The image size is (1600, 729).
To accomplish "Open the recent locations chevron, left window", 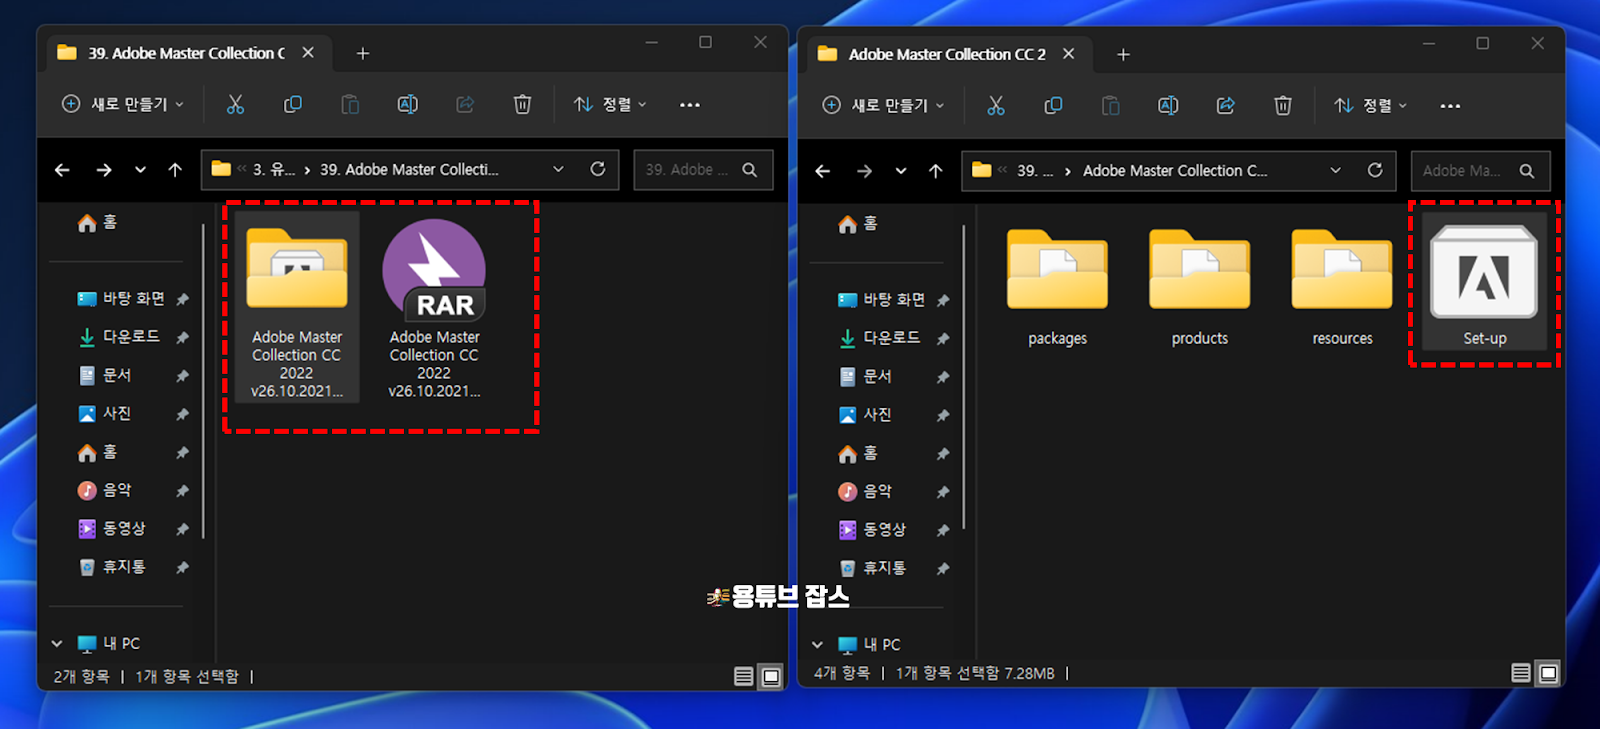I will pyautogui.click(x=140, y=170).
